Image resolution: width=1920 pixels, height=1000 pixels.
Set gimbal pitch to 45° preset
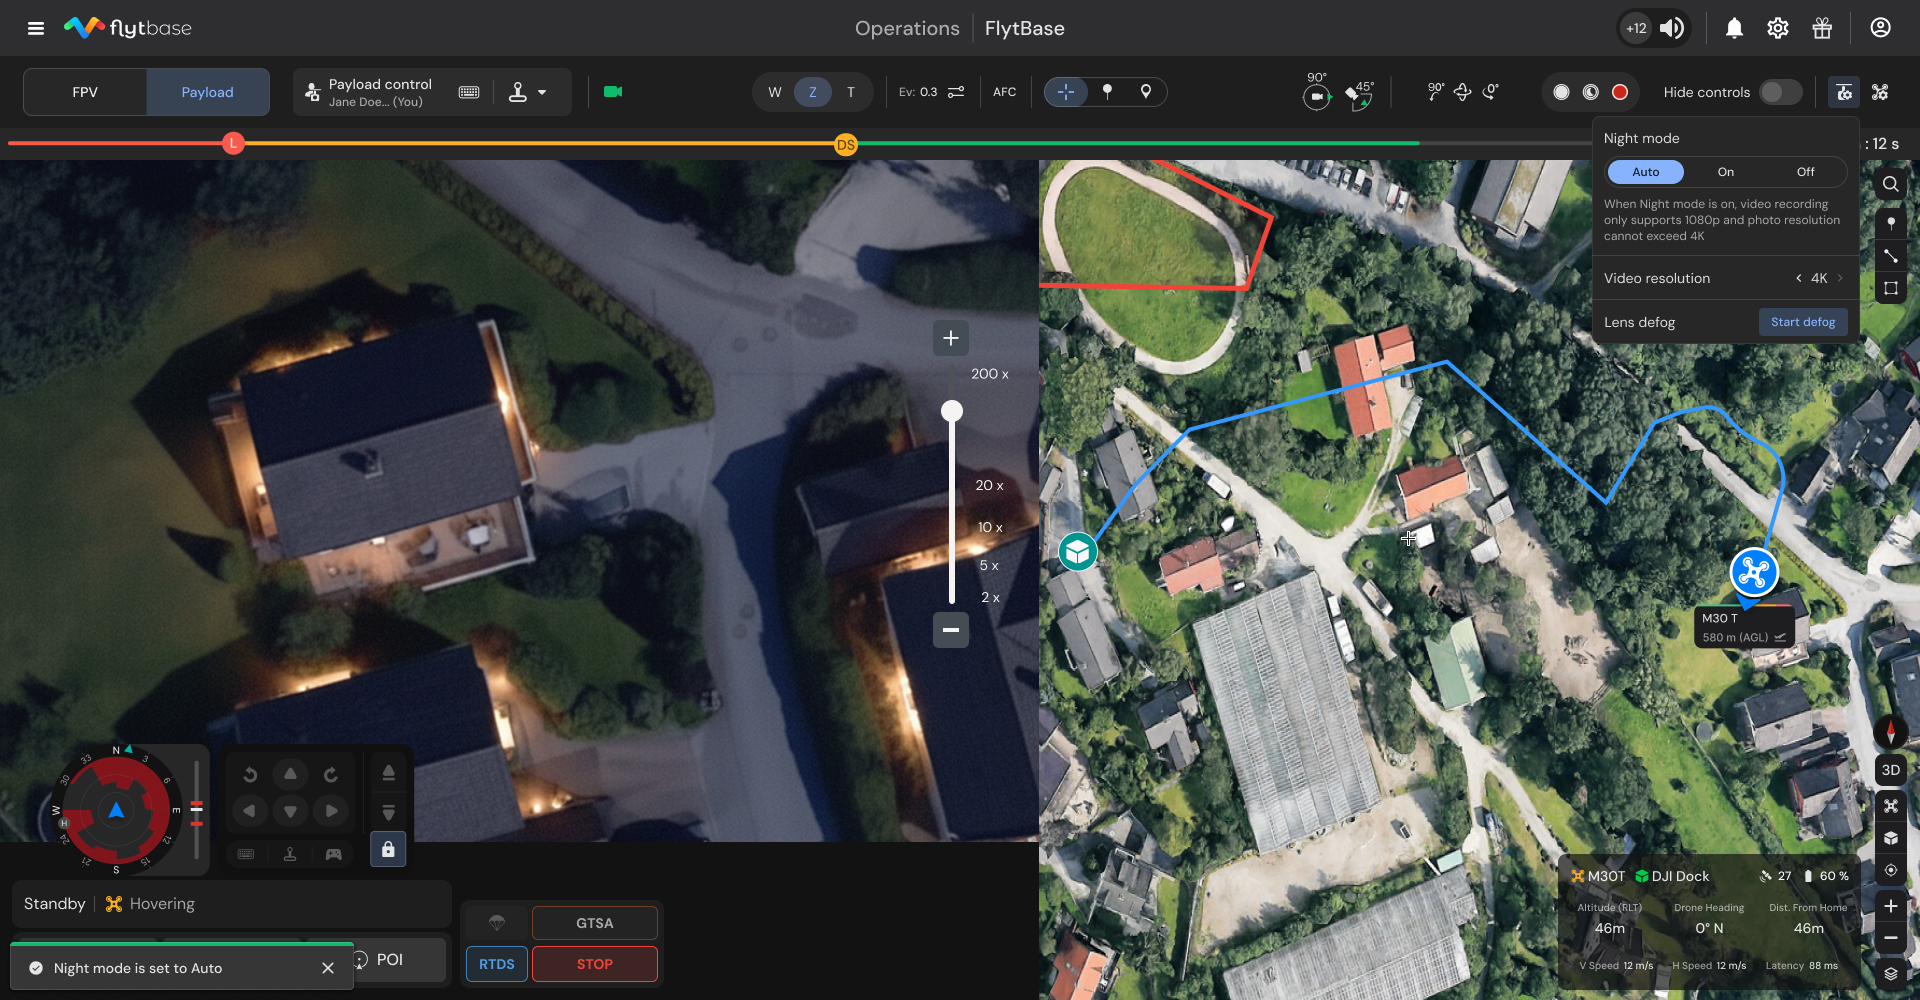click(x=1360, y=94)
